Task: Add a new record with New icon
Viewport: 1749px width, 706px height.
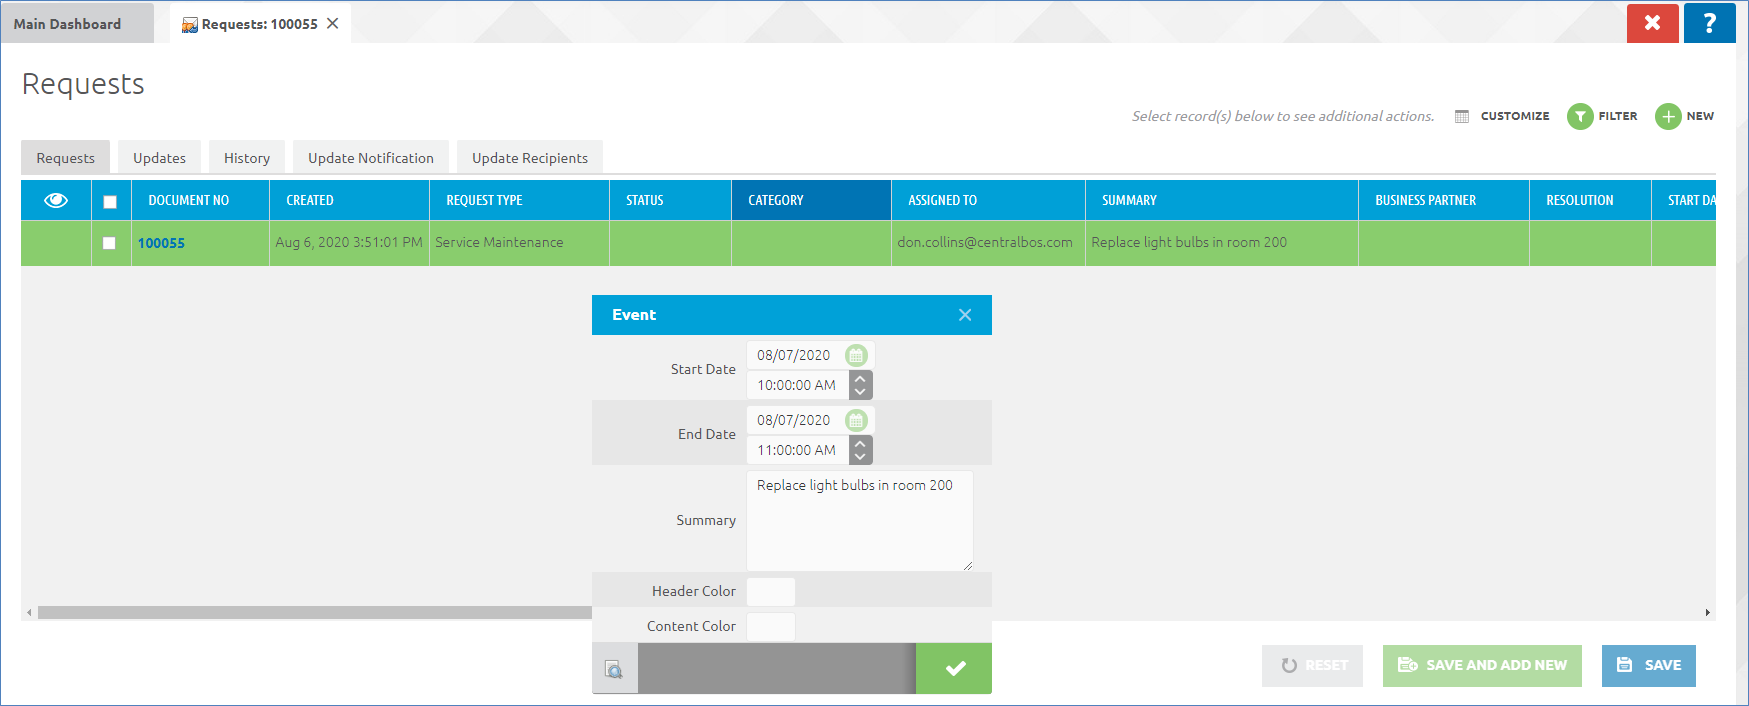Action: tap(1668, 117)
